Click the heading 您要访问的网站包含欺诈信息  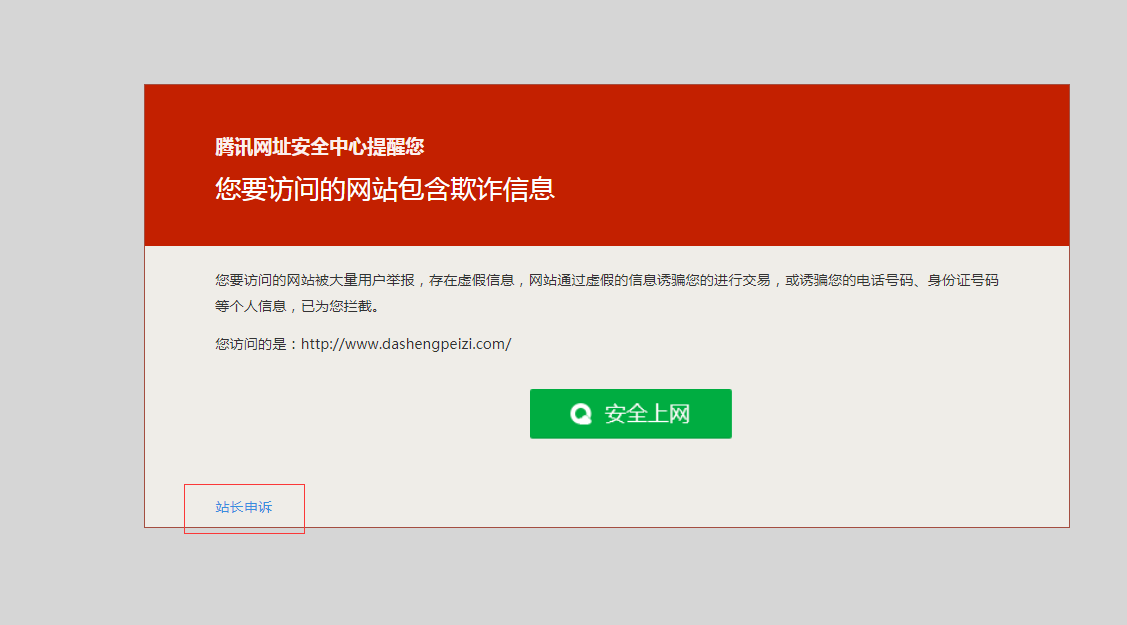[385, 190]
